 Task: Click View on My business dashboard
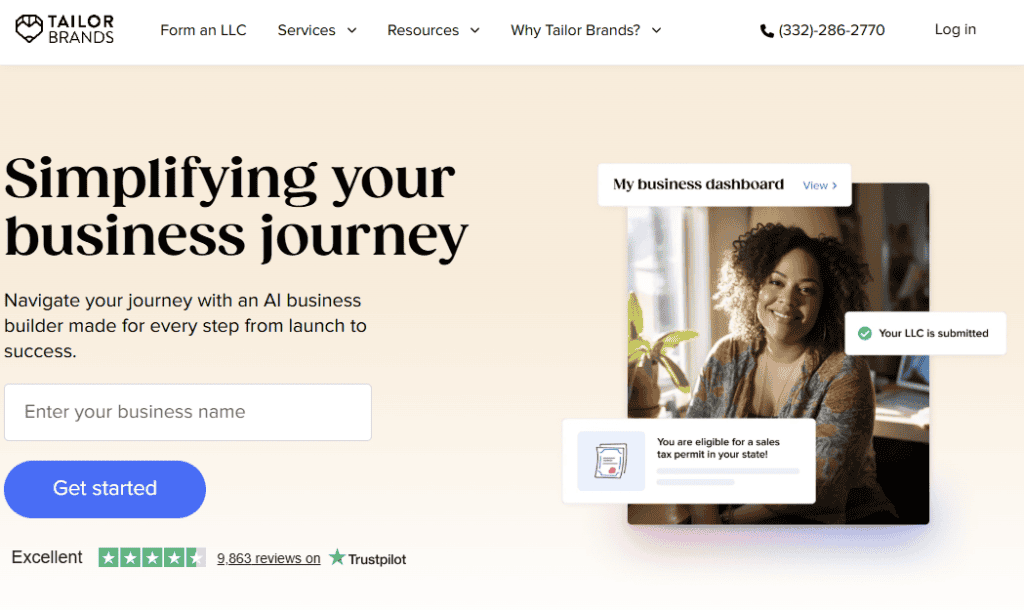click(815, 185)
